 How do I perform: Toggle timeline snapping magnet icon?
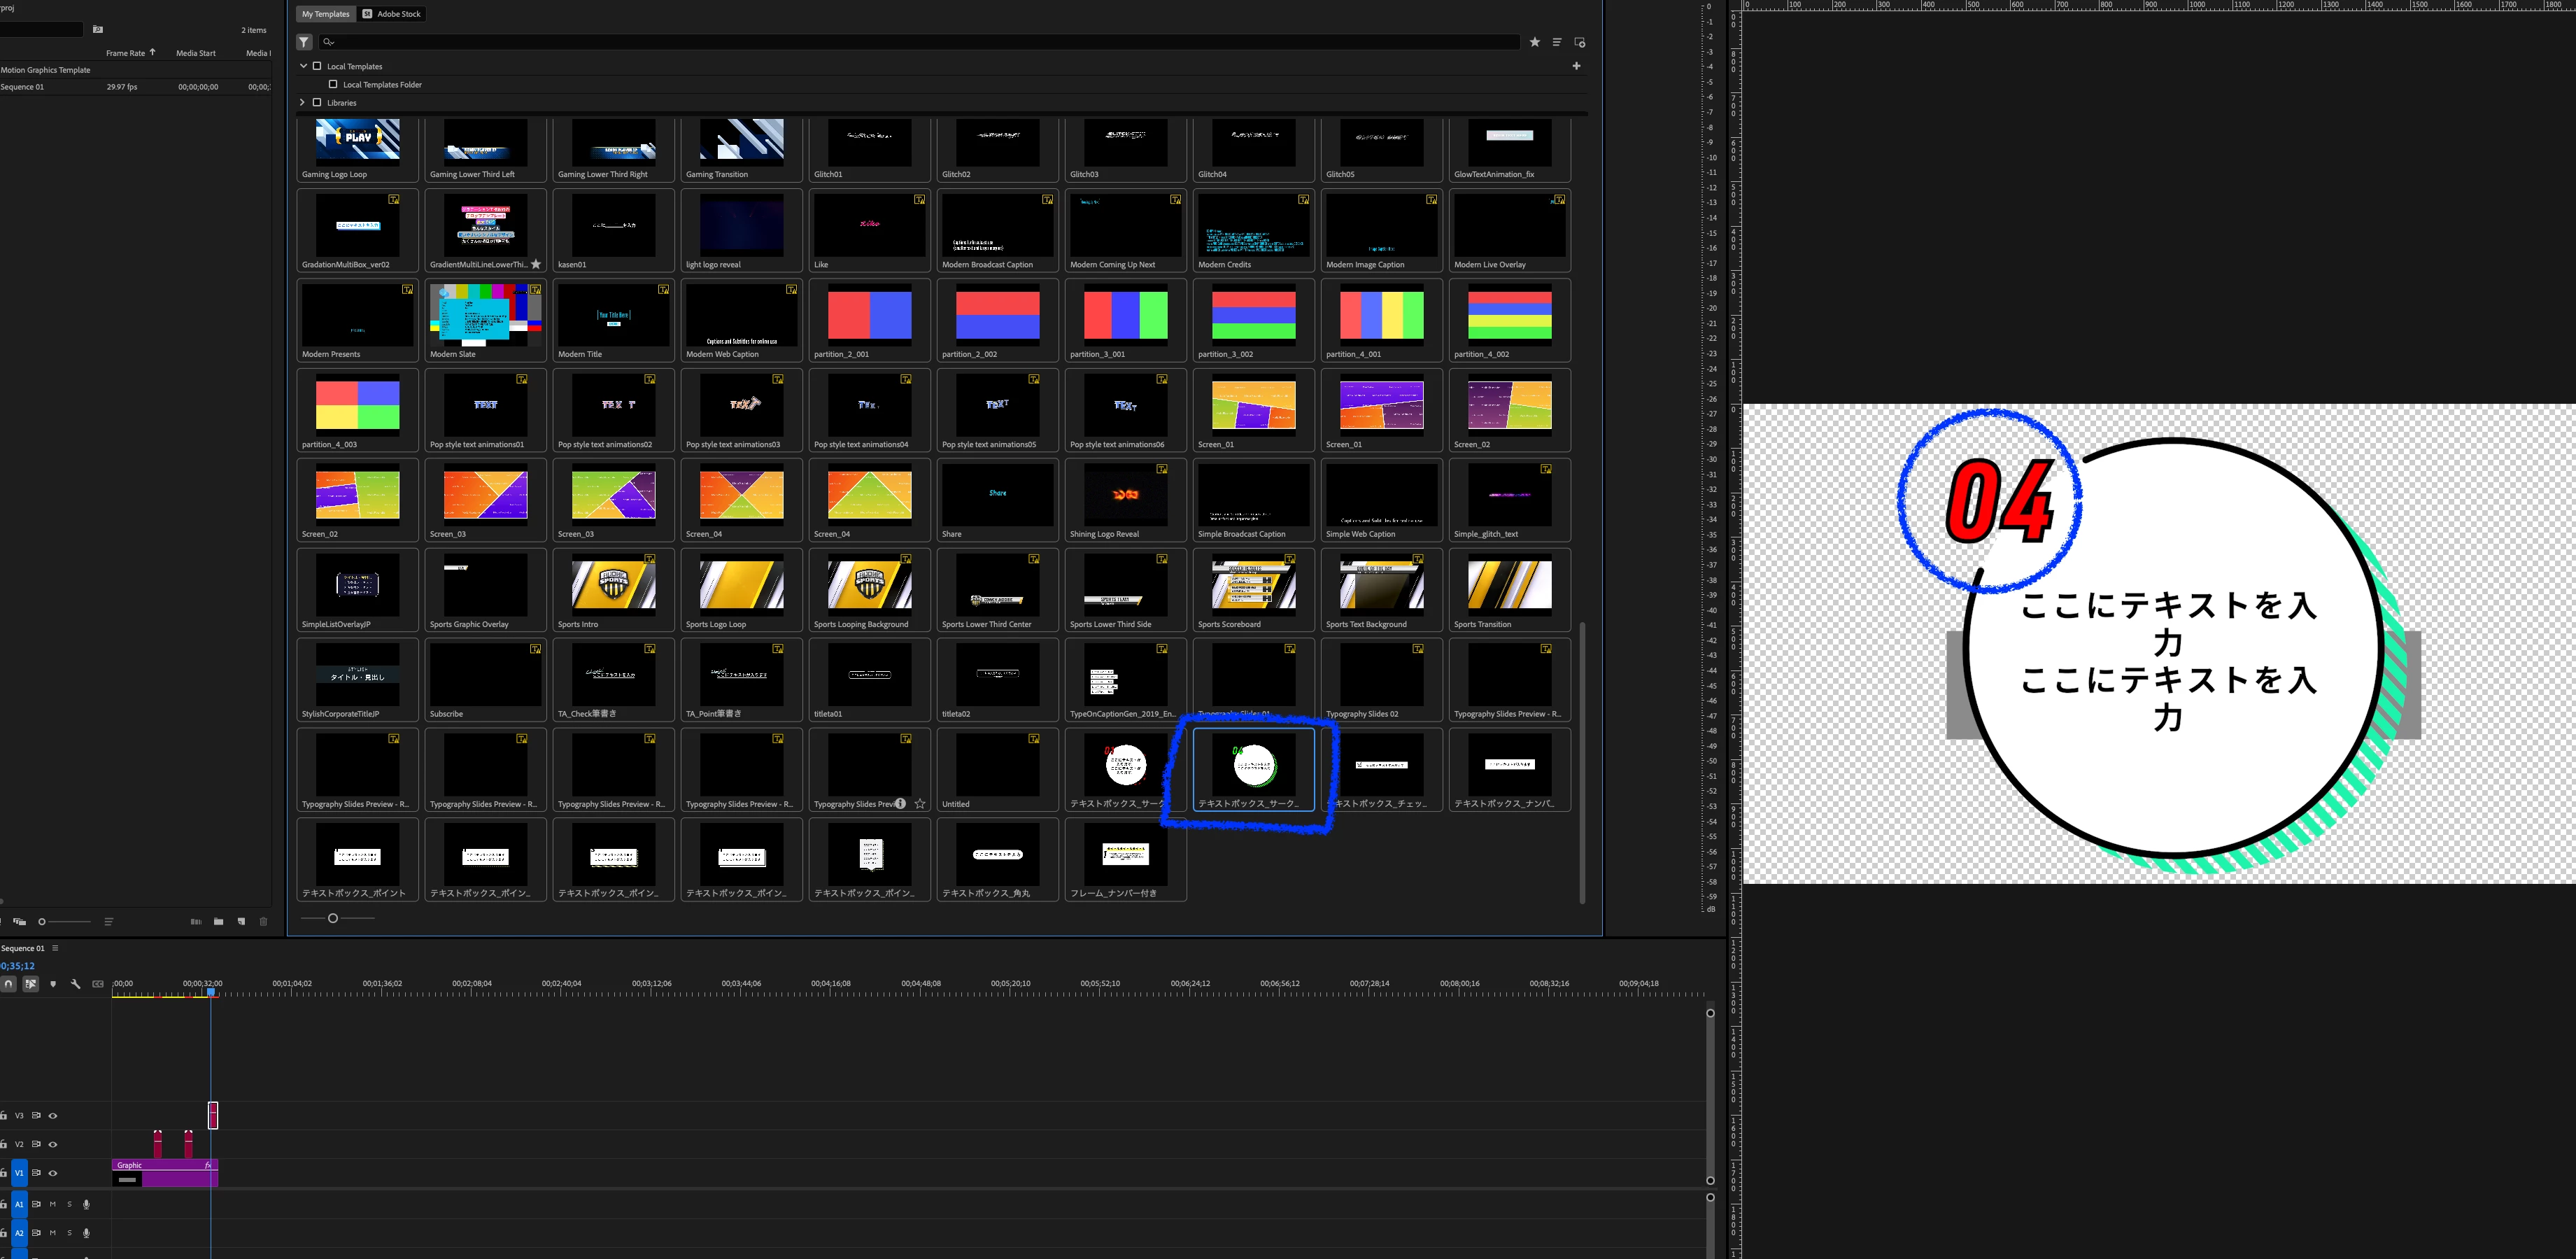click(x=8, y=984)
